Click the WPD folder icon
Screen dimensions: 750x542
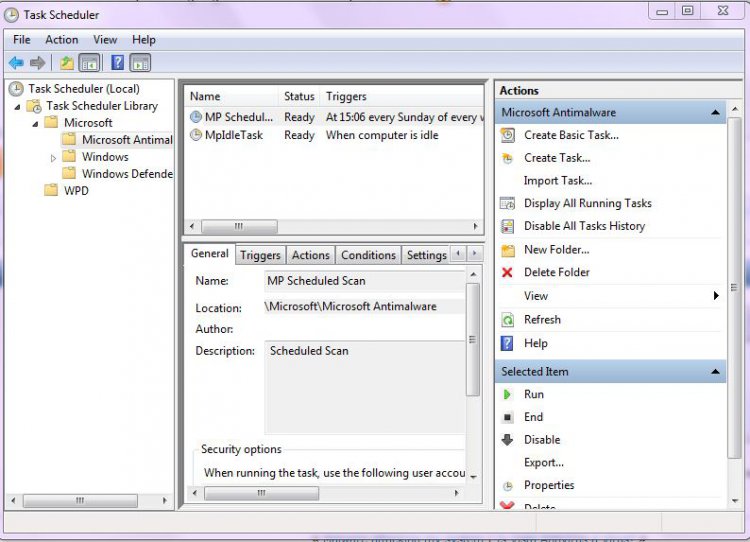(51, 190)
